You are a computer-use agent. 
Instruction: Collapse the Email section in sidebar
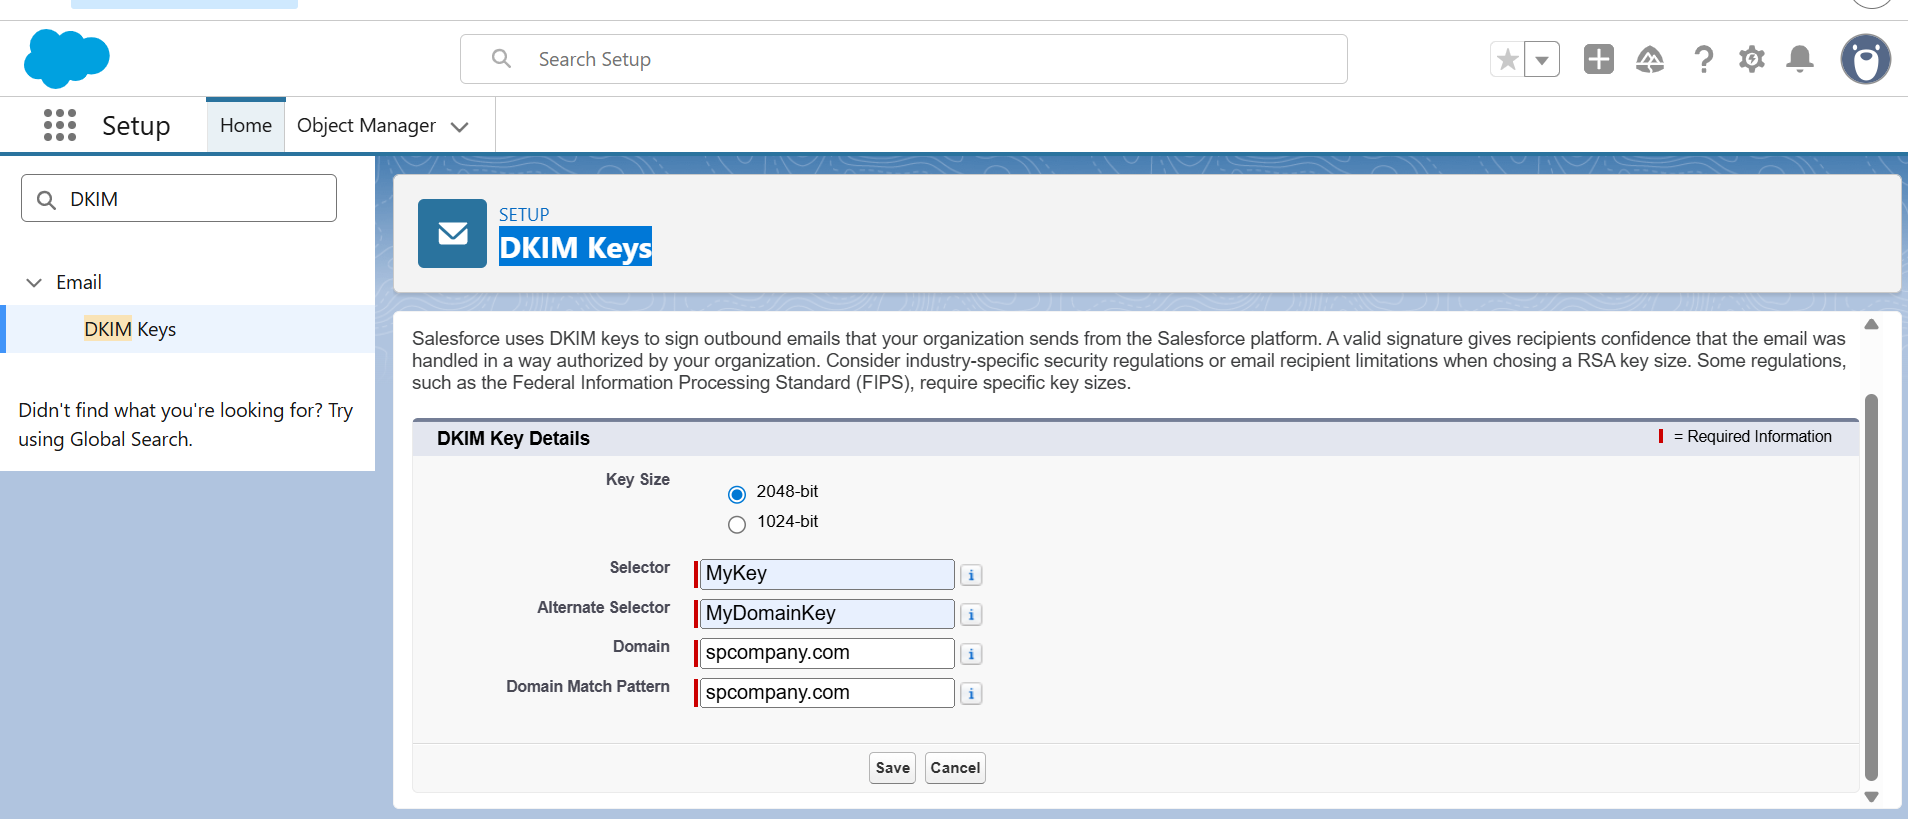click(34, 283)
